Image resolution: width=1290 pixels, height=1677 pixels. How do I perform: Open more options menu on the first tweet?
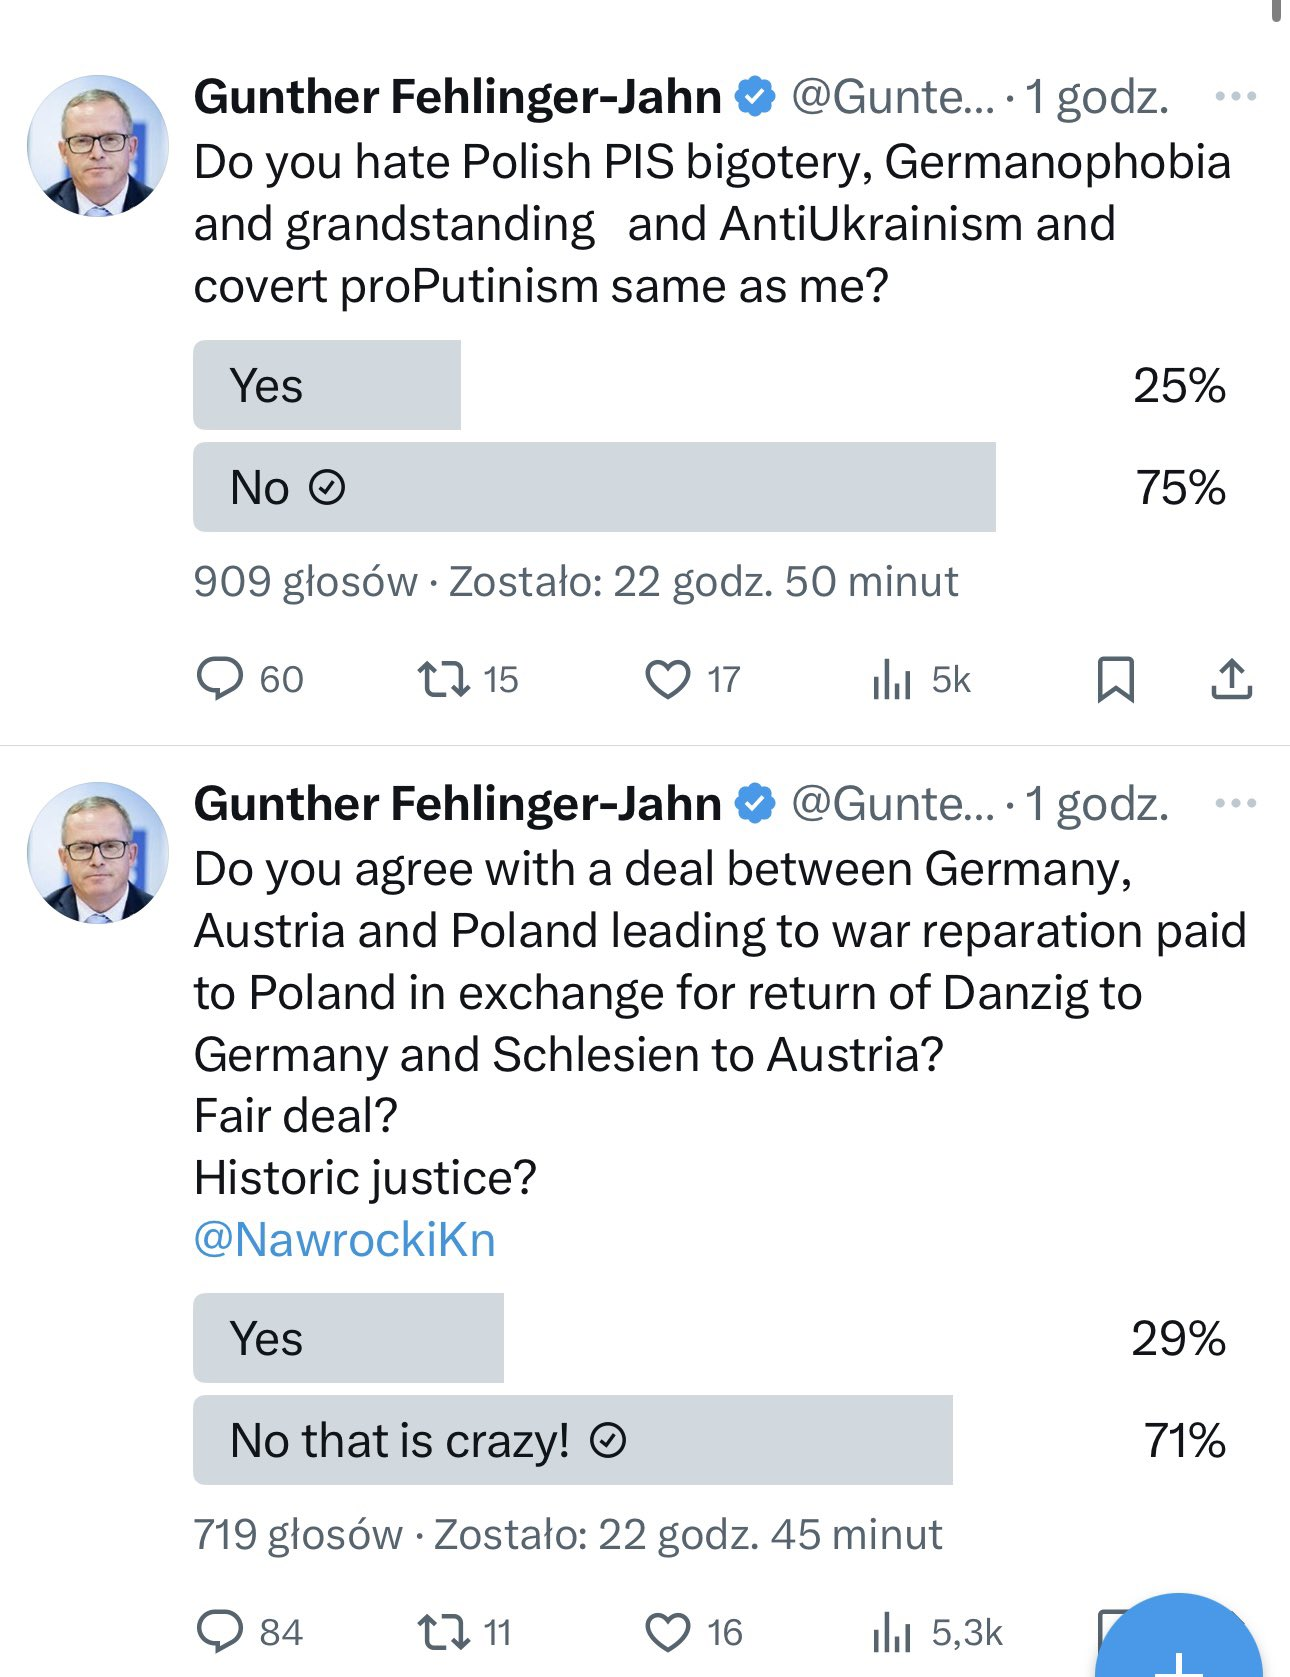click(x=1236, y=97)
